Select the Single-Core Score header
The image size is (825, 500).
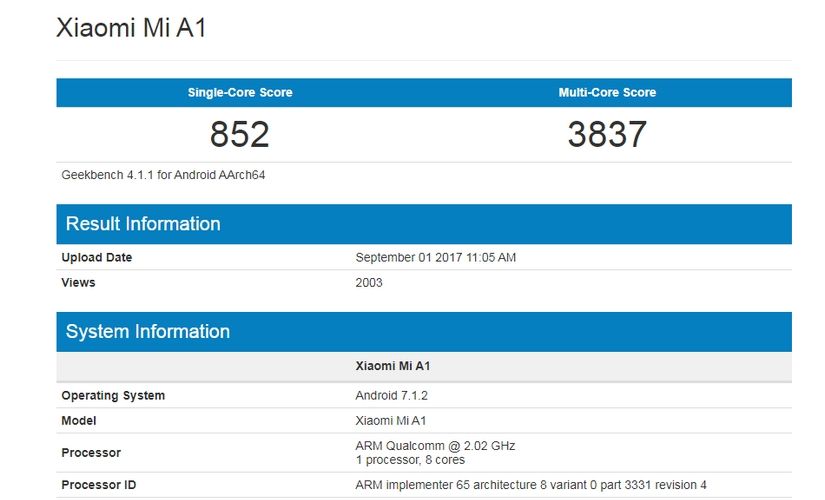[240, 93]
